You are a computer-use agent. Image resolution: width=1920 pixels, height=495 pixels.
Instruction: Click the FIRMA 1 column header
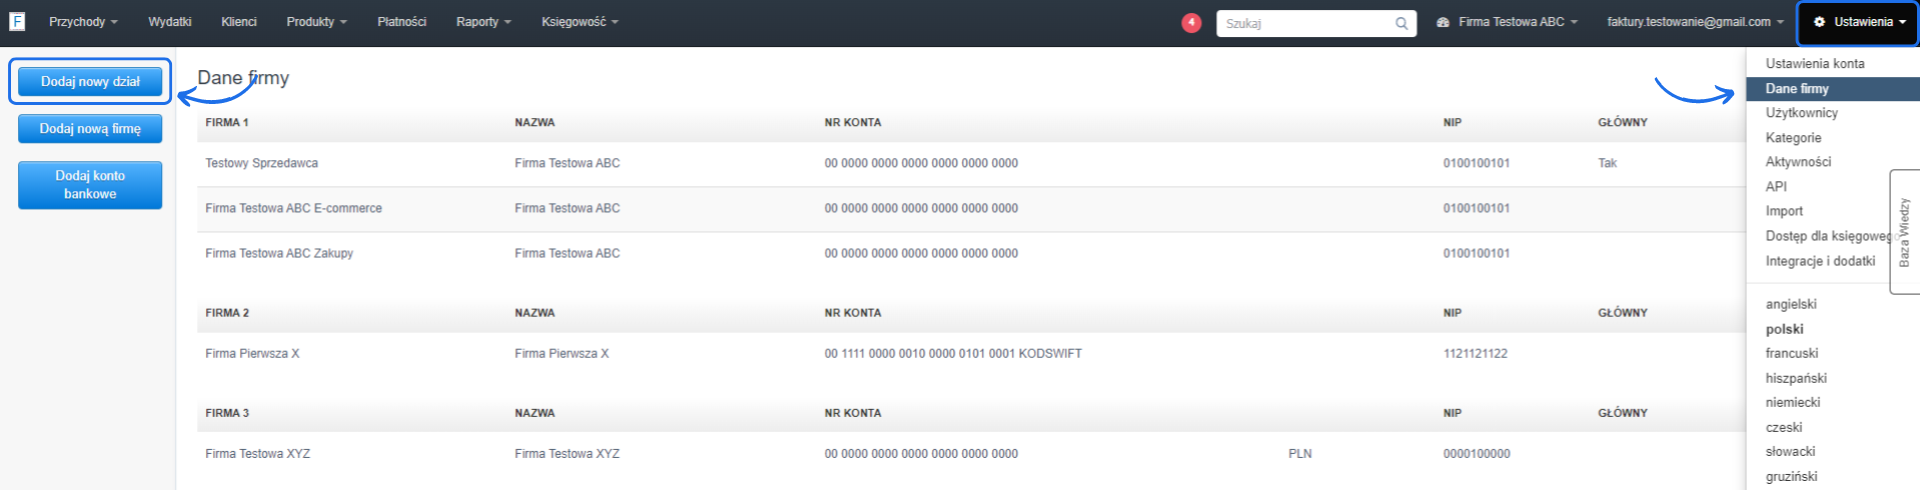coord(227,122)
